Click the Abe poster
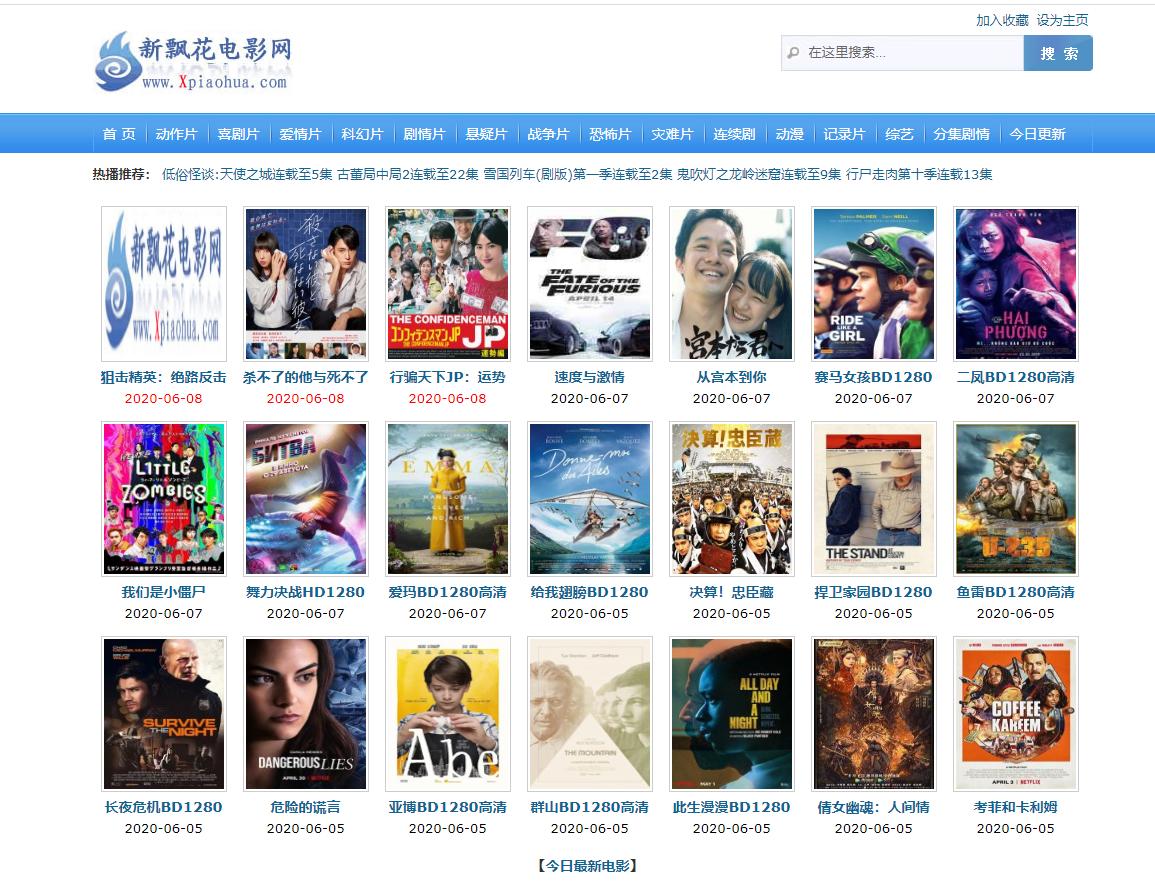Screen dimensions: 1155x888 point(448,713)
